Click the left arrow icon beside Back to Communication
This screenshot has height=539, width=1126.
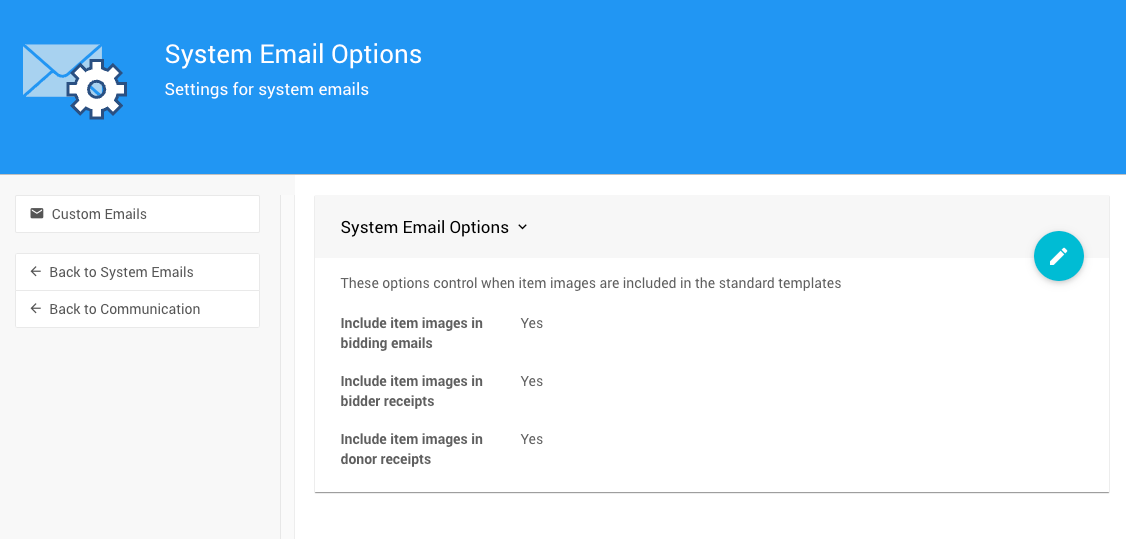tap(36, 309)
